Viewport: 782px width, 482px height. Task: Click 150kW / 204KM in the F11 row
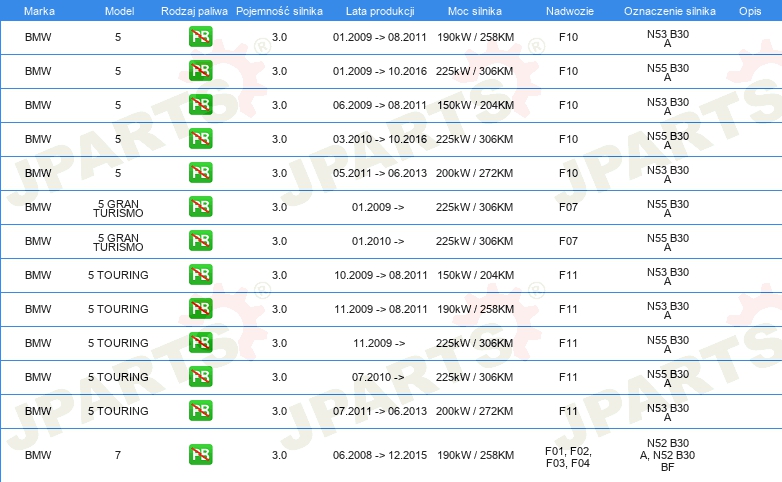click(475, 274)
